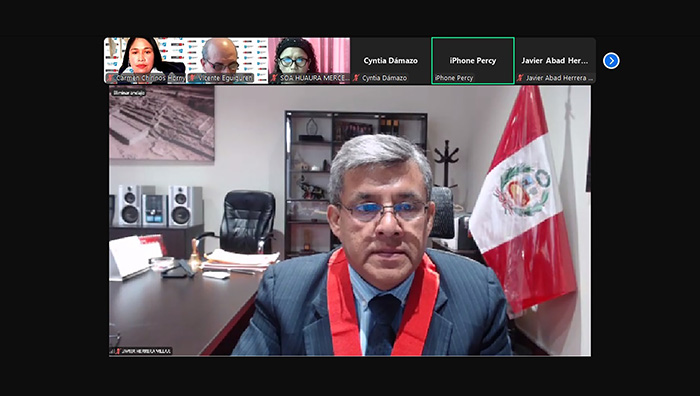Click muted mic icon beside SOA HUAURA
The image size is (700, 396).
(x=275, y=78)
